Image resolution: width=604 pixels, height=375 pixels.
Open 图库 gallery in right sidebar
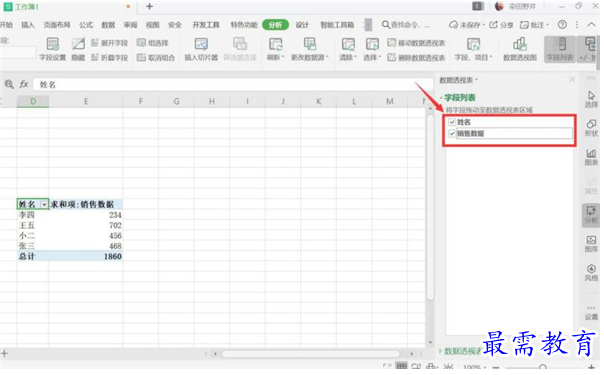point(591,244)
